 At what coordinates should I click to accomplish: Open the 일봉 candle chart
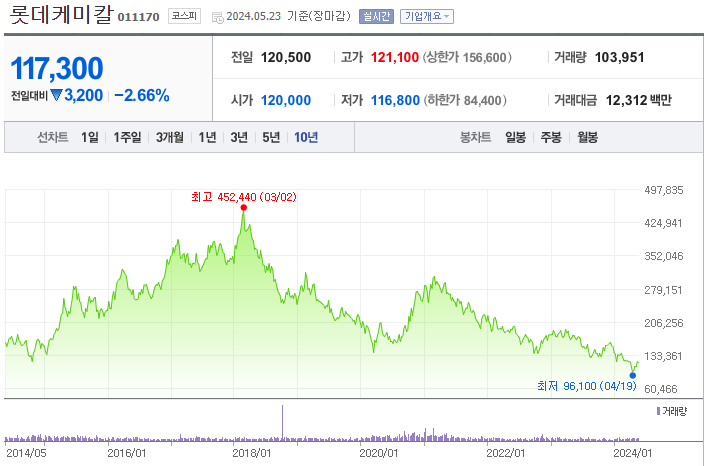click(x=515, y=137)
